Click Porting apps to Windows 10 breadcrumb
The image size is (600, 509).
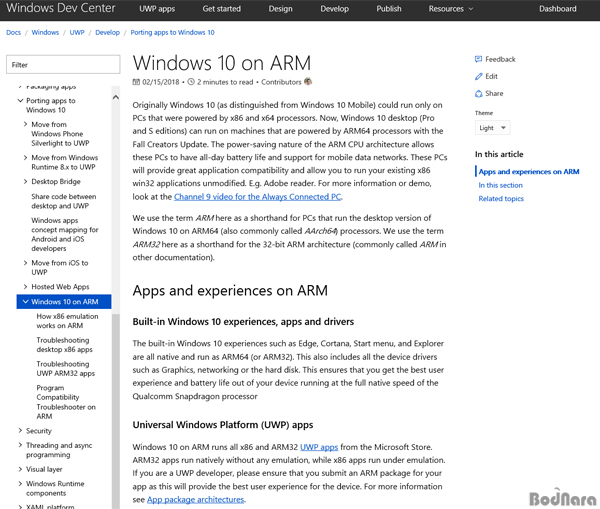point(173,33)
